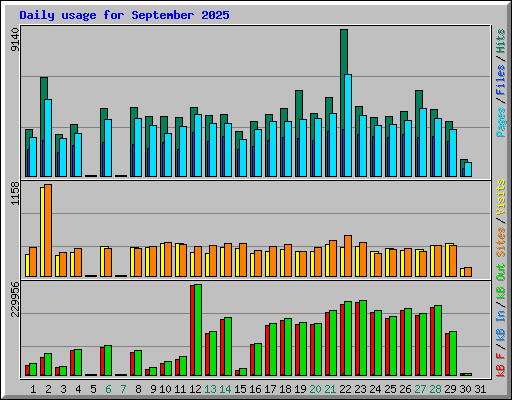
Task: Click day label 17 on the x-axis
Action: (x=270, y=389)
